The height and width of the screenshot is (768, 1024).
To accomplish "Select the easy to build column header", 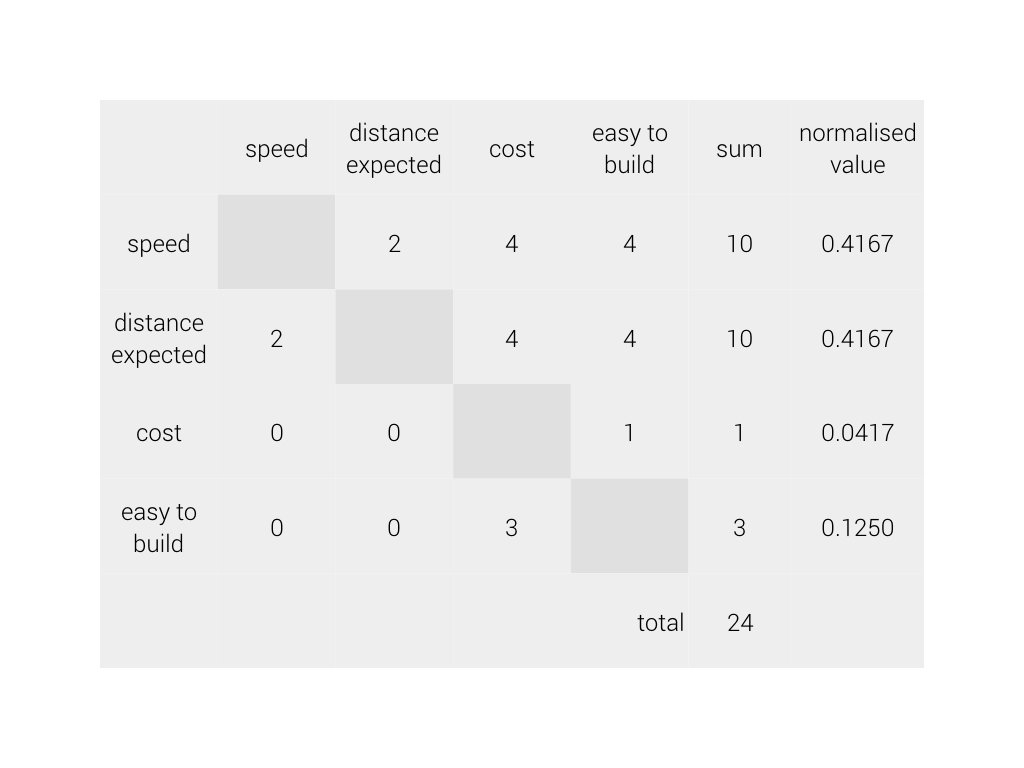I will (x=629, y=148).
